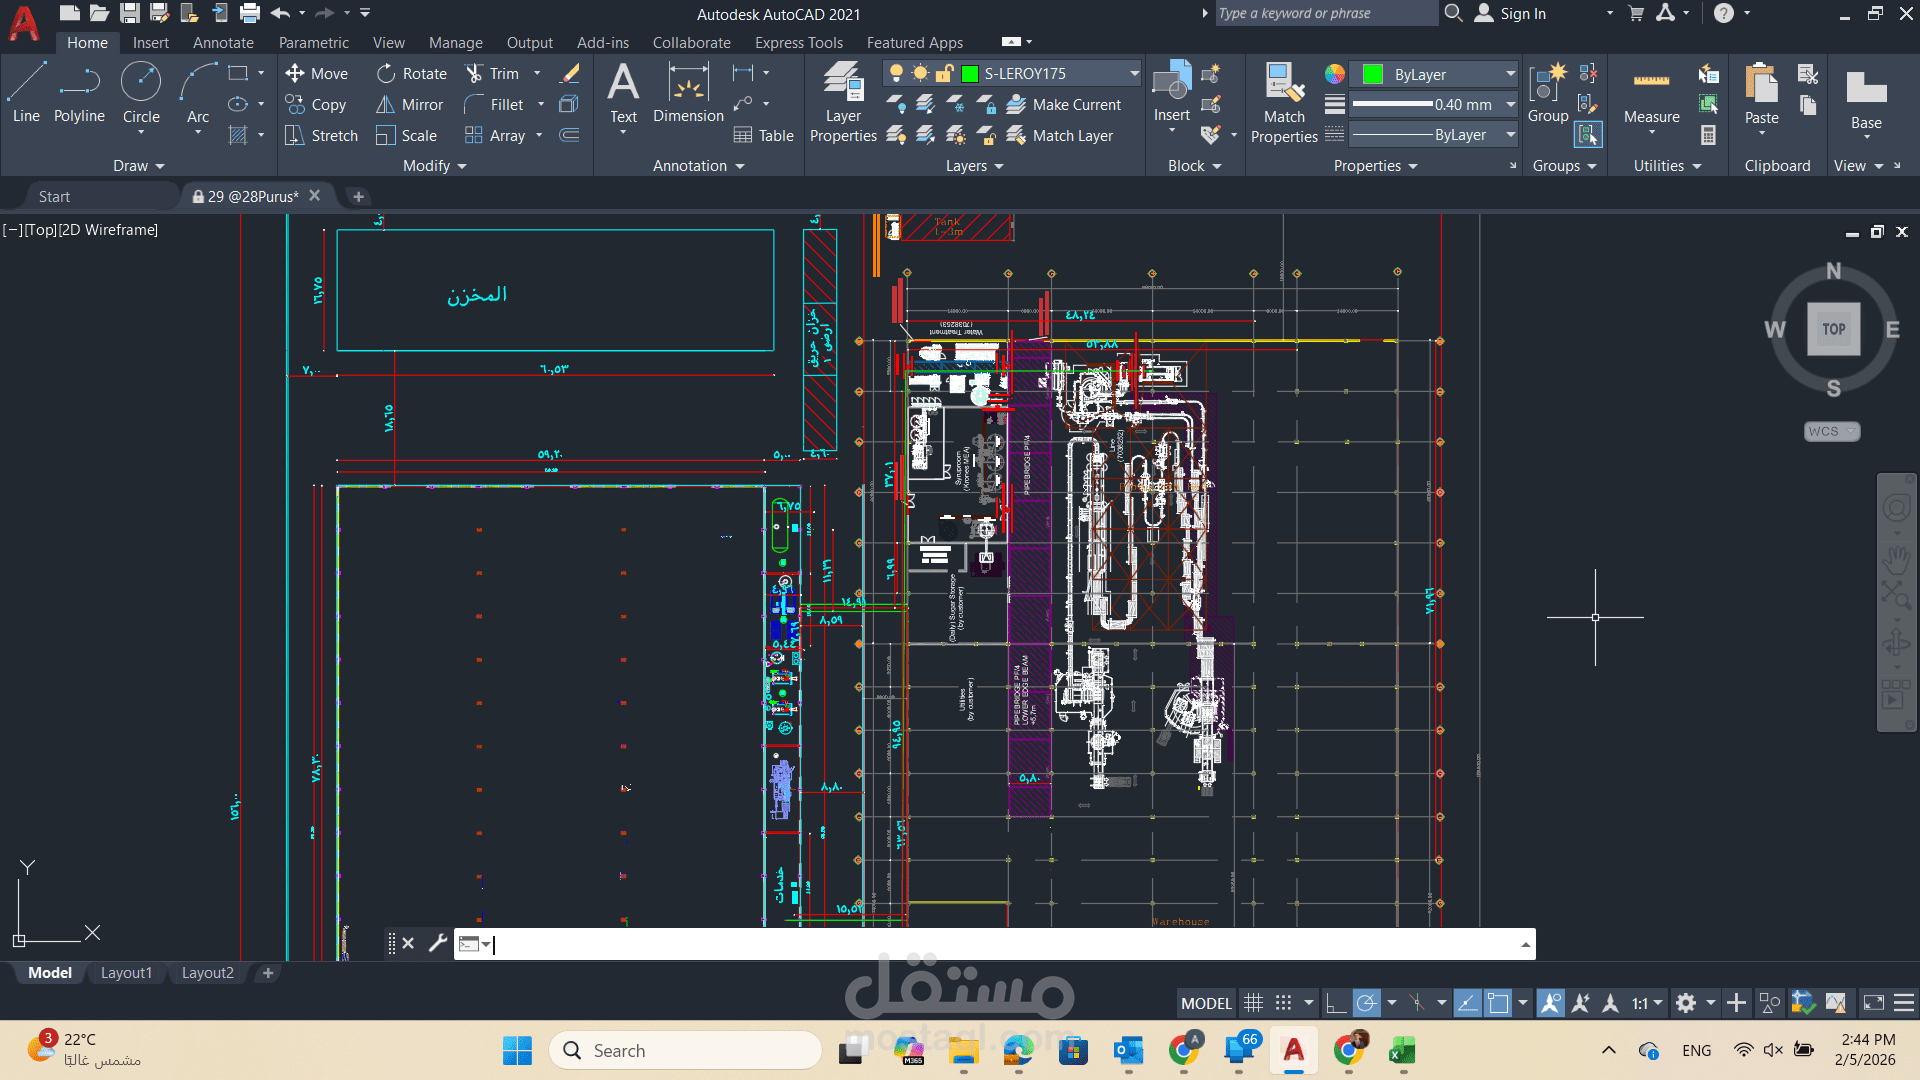This screenshot has height=1080, width=1920.
Task: Click the Erase tool icon
Action: (570, 73)
